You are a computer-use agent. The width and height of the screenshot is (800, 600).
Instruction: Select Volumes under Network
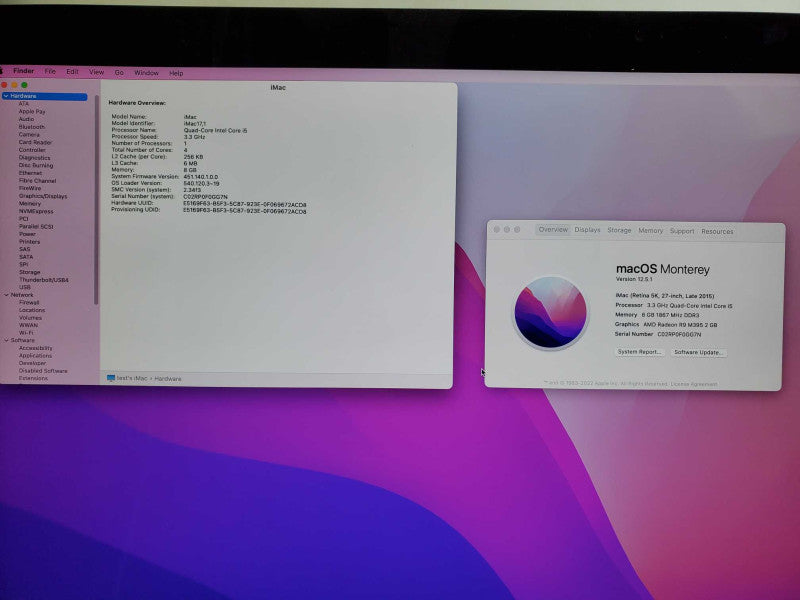pyautogui.click(x=31, y=318)
